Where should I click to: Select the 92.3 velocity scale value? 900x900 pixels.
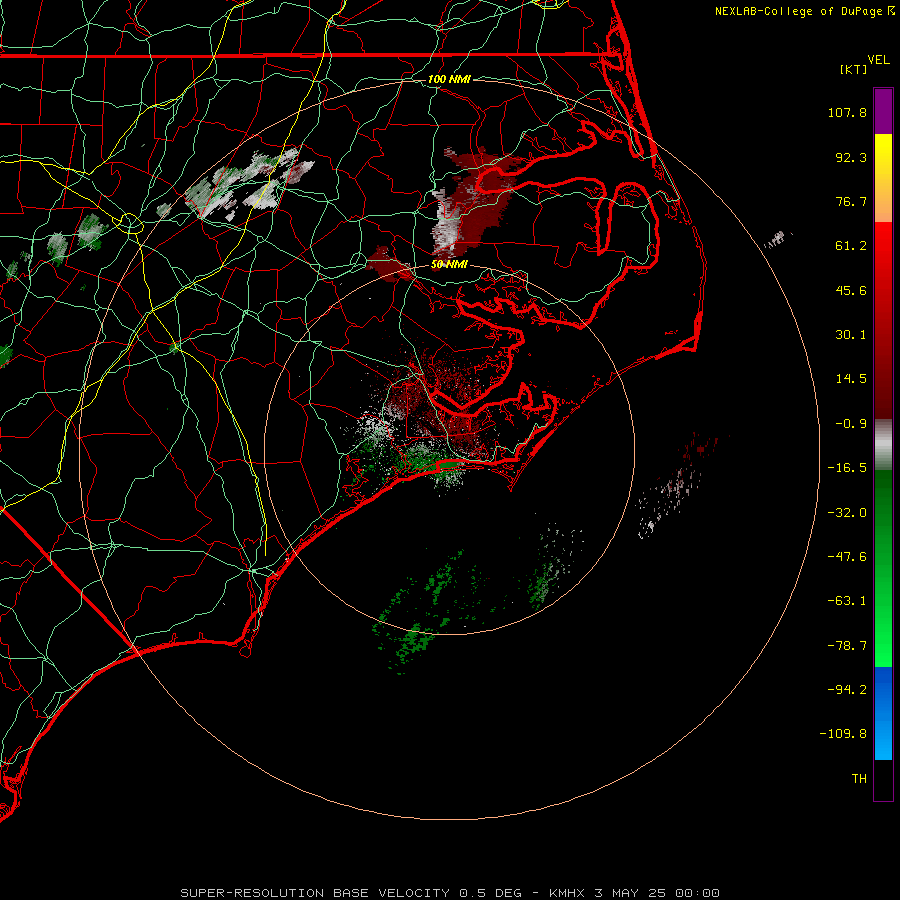(x=851, y=157)
